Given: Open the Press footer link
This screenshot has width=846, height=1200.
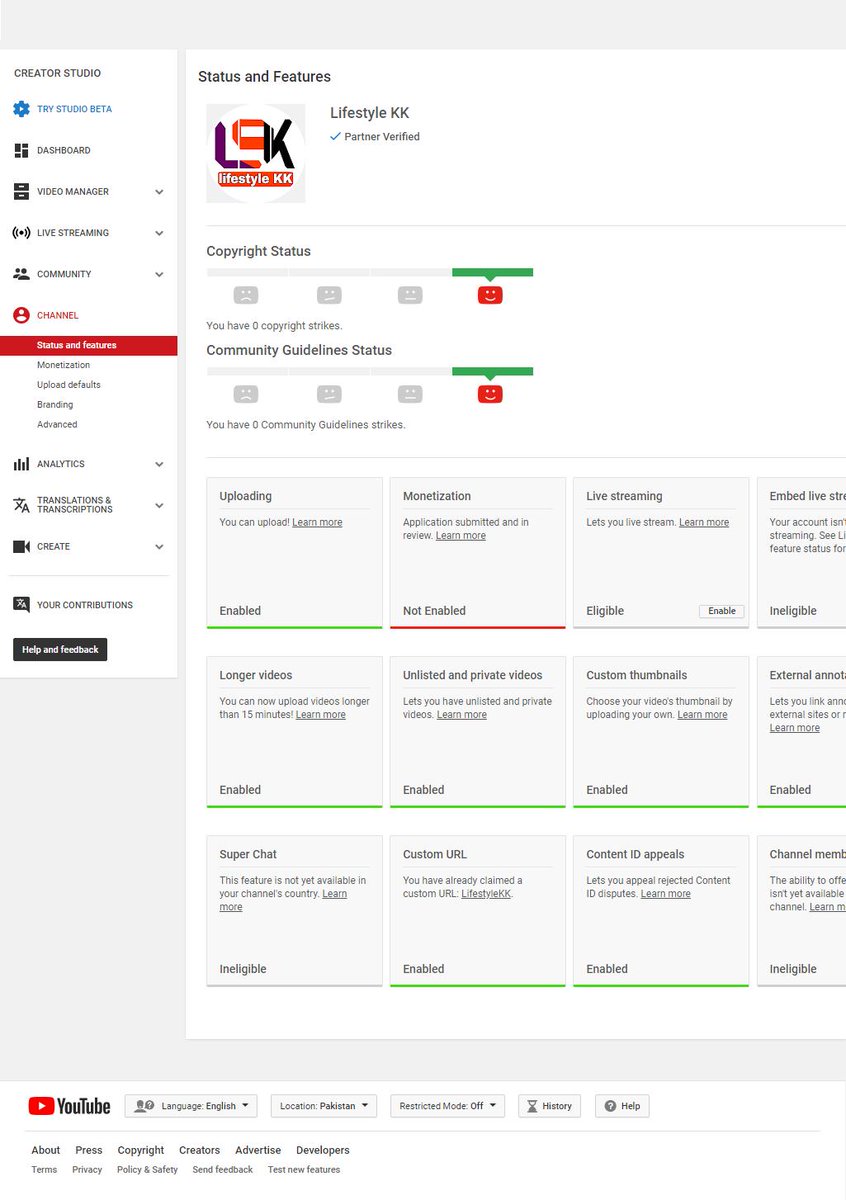Looking at the screenshot, I should coord(89,1150).
